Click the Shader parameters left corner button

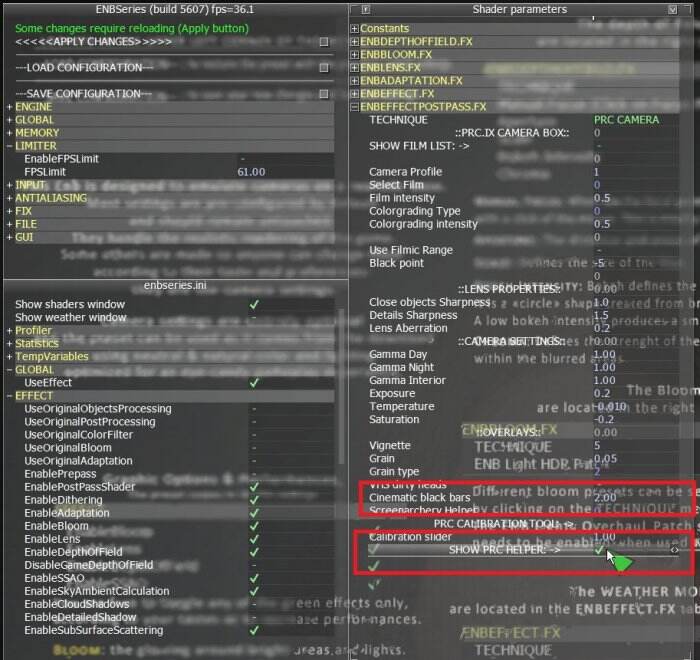tap(366, 9)
